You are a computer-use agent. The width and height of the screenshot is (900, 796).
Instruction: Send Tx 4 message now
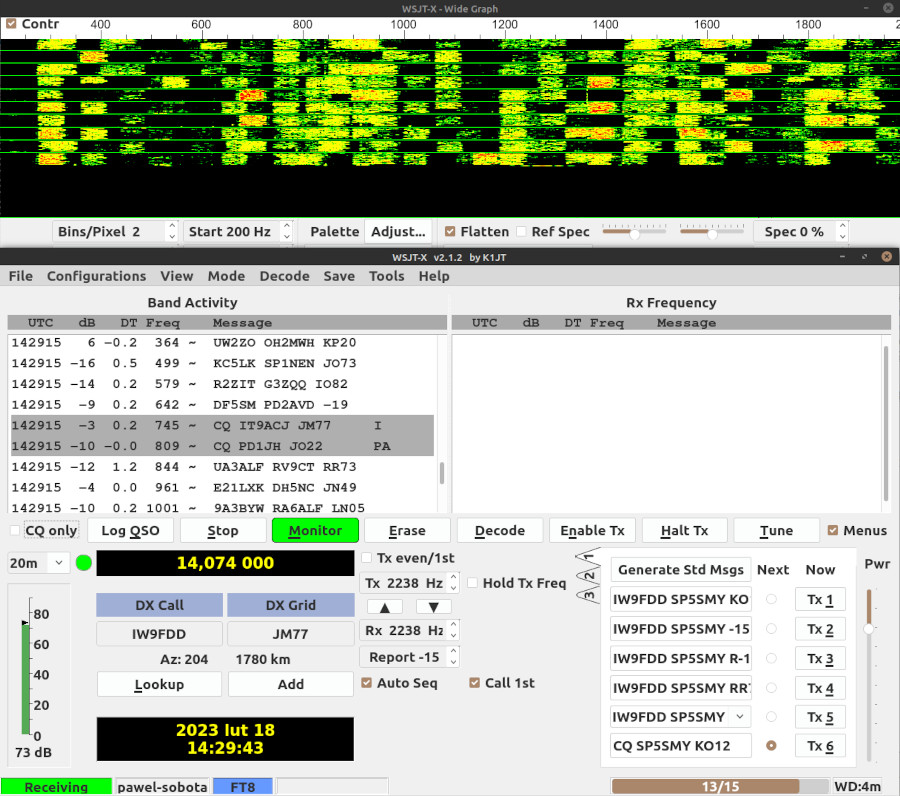[x=820, y=688]
